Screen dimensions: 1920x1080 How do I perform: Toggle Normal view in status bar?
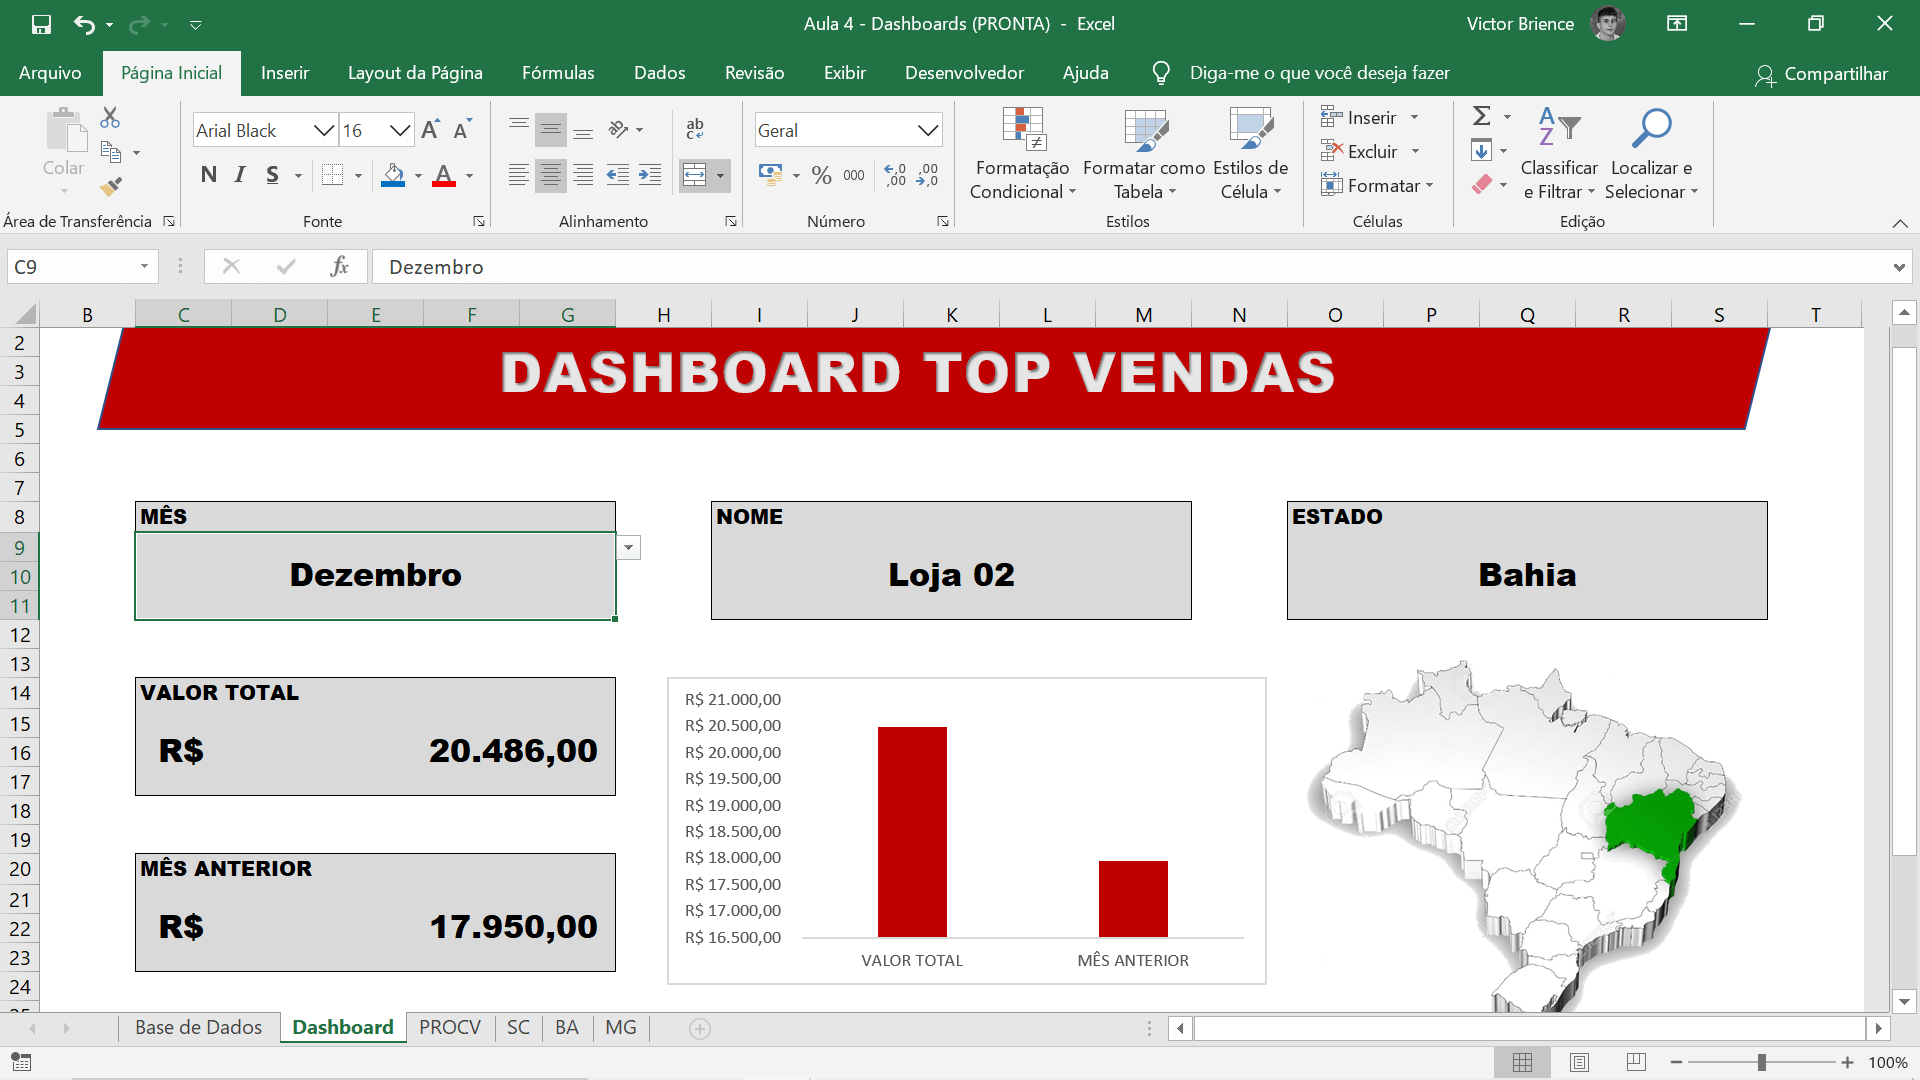pos(1522,1062)
